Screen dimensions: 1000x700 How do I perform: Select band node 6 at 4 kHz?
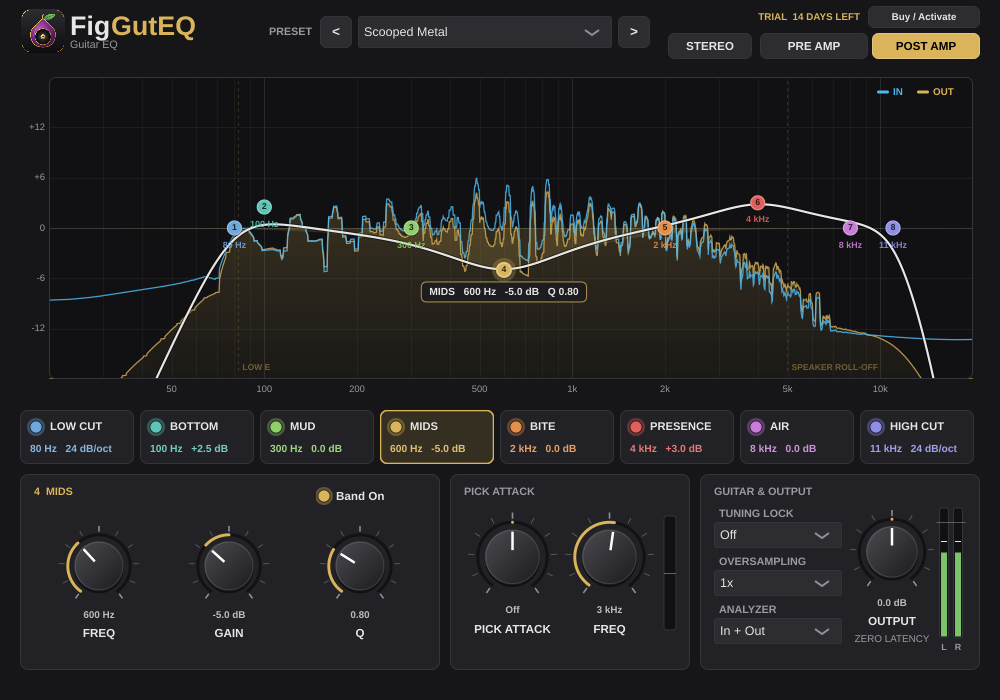pos(758,203)
